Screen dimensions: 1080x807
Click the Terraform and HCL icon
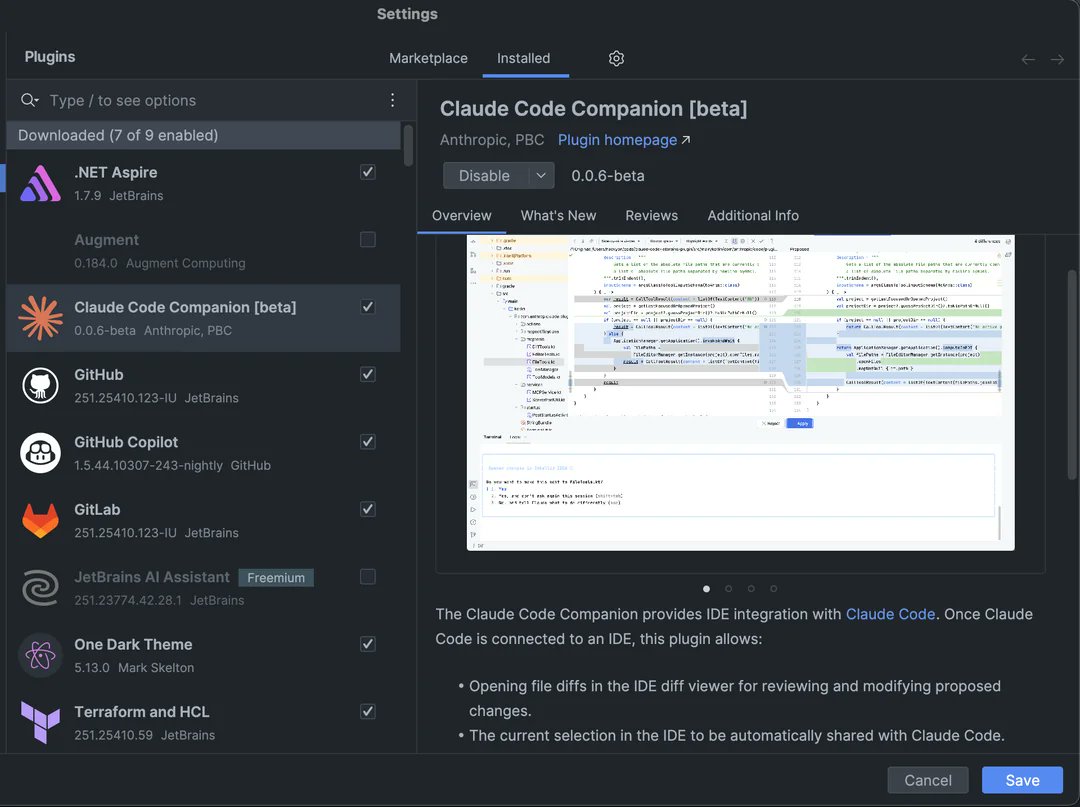(x=41, y=722)
